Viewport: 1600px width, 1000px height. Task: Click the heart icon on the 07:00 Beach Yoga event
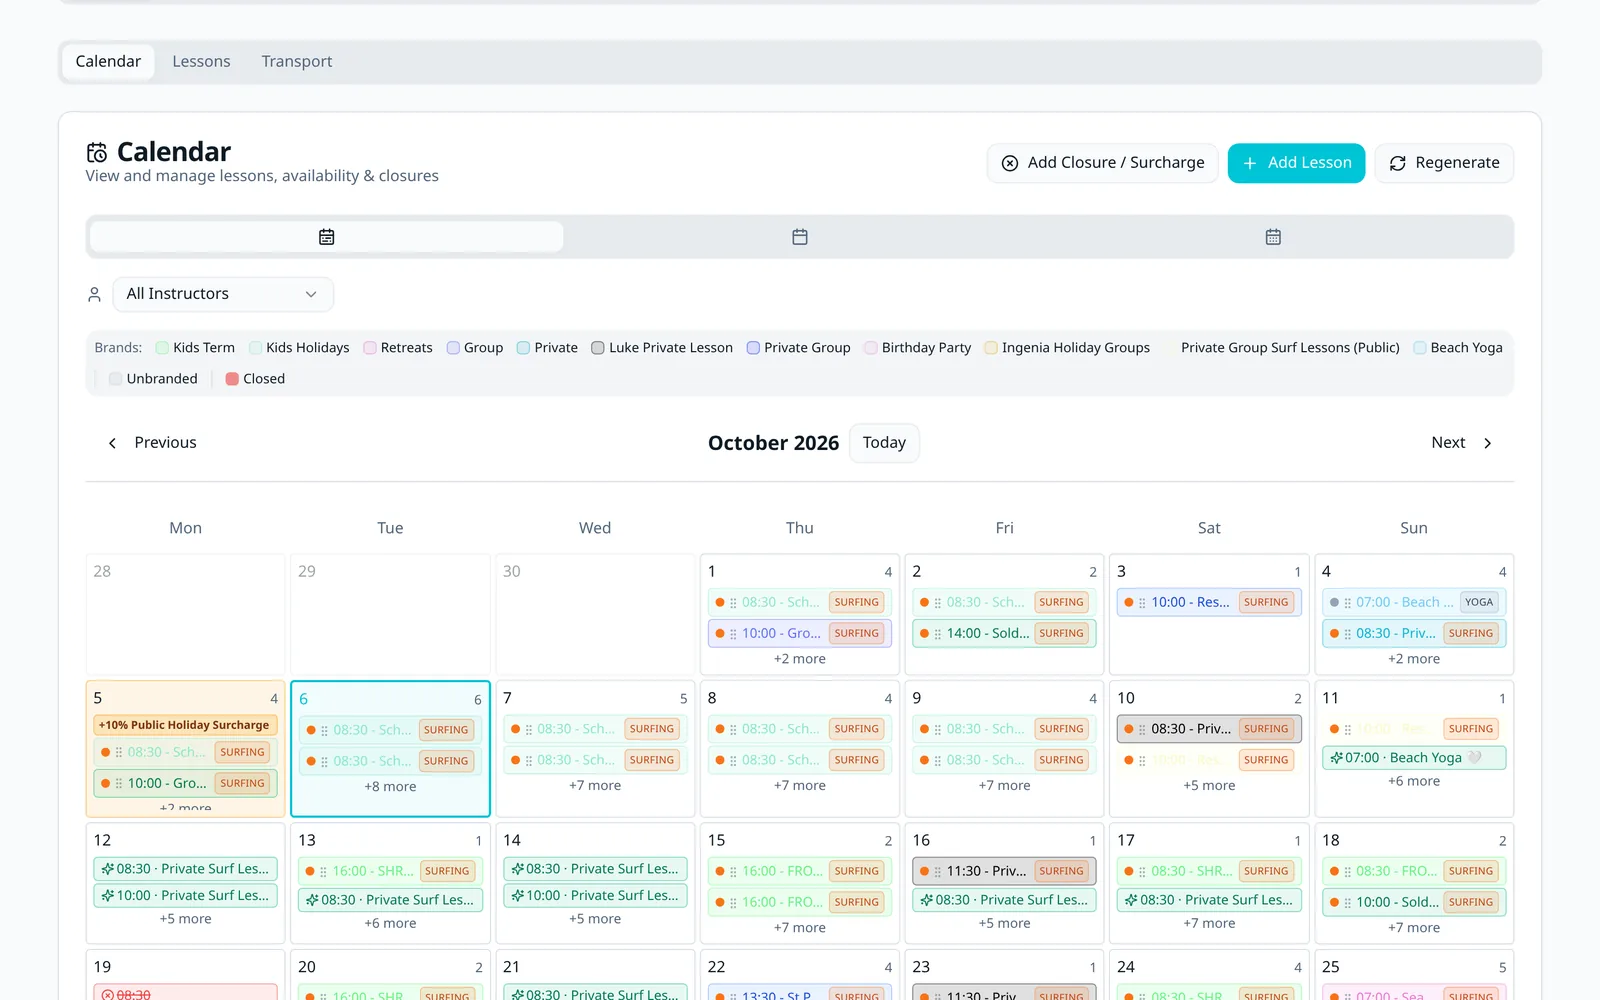[1474, 758]
